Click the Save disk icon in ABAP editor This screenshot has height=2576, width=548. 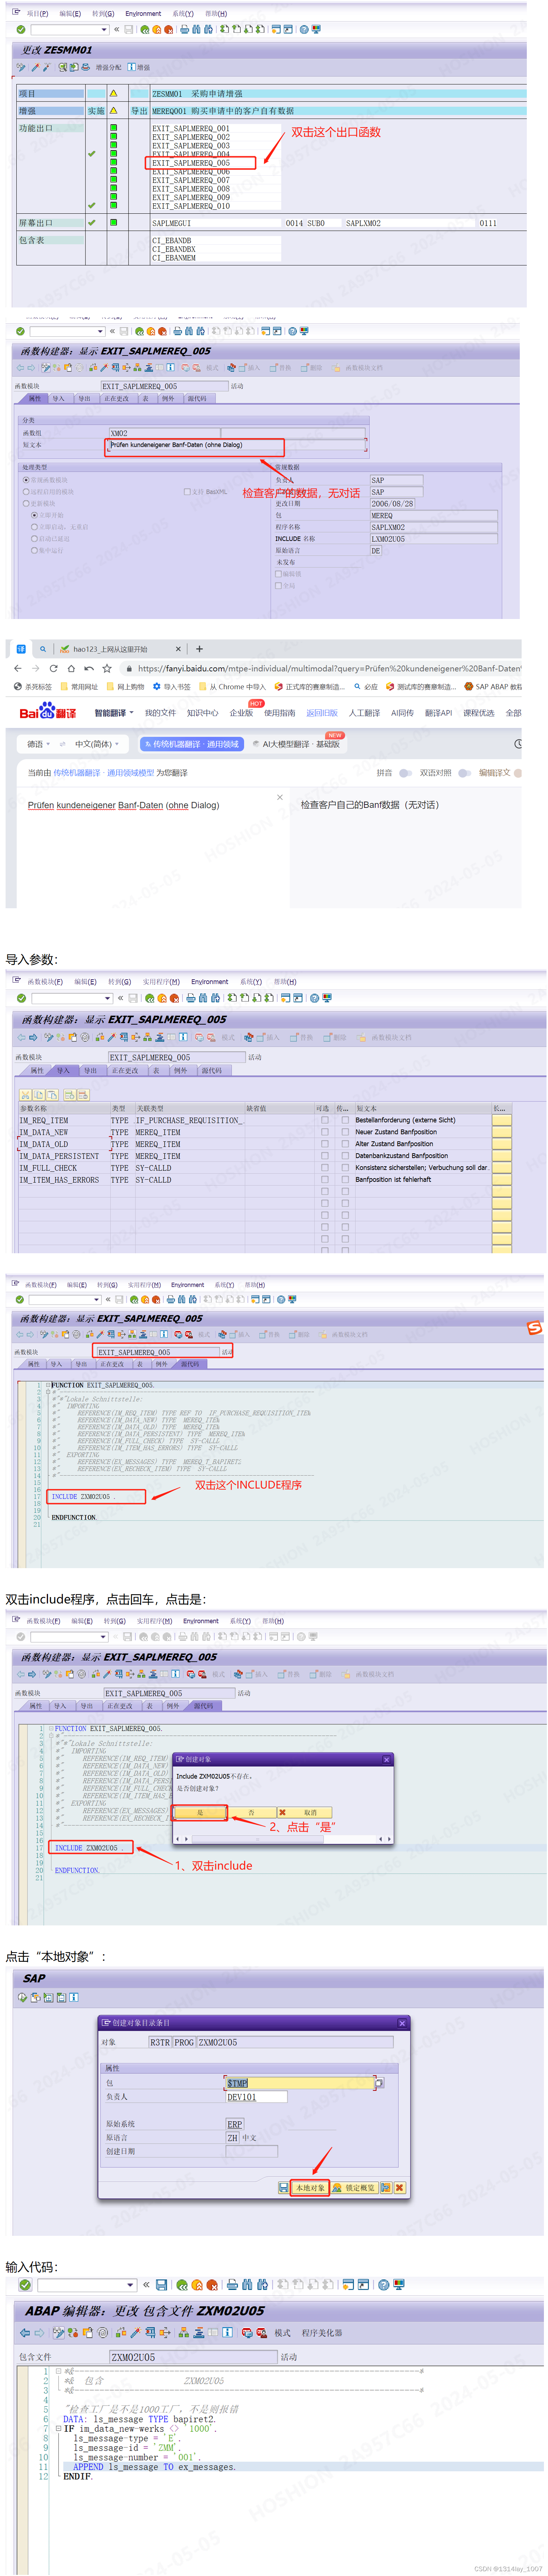tap(161, 2284)
